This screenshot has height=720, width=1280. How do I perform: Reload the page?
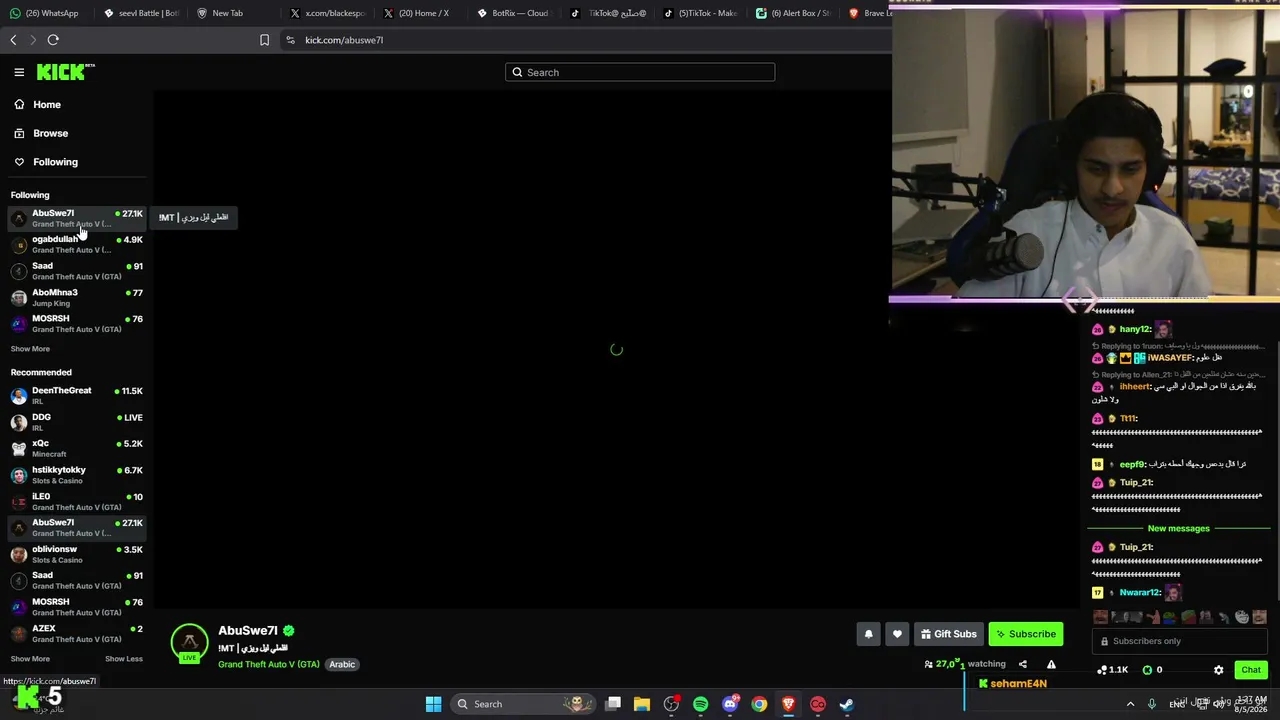(53, 40)
